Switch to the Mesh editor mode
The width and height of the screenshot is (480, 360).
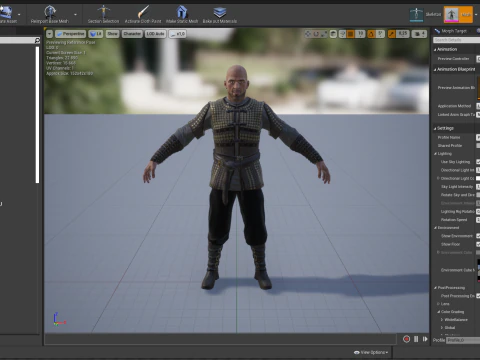[458, 14]
